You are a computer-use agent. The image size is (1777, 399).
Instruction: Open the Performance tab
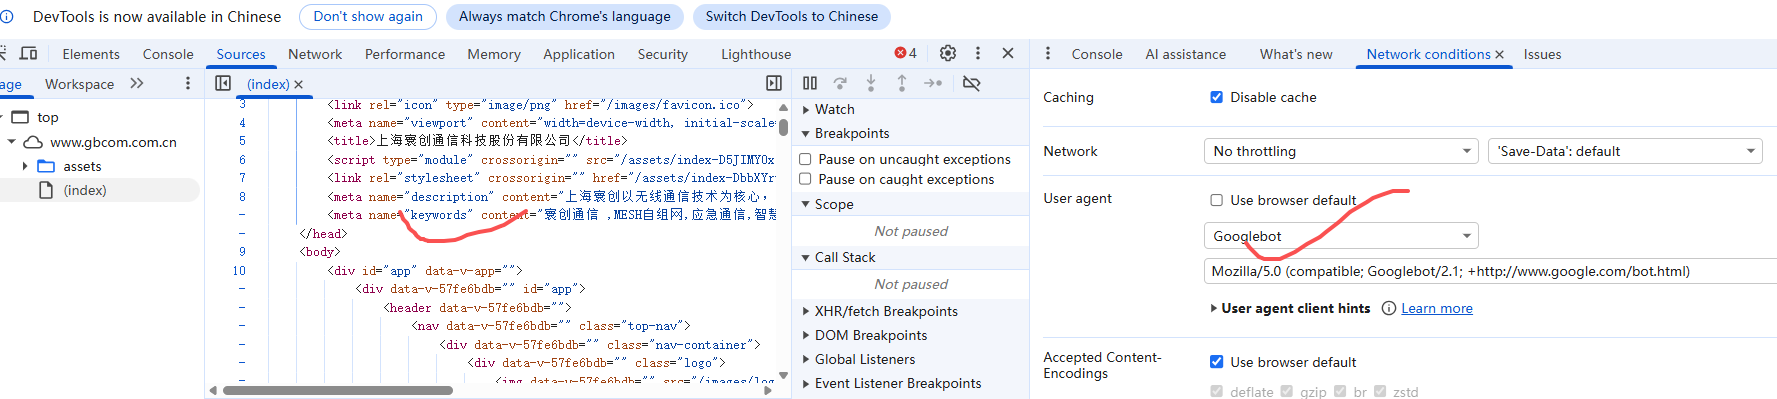405,54
